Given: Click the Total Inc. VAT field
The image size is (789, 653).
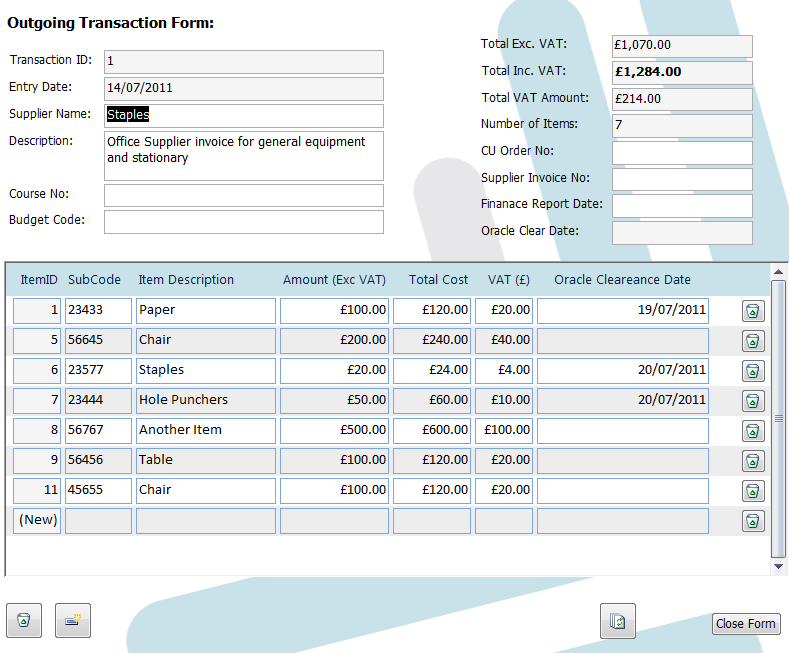Looking at the screenshot, I should click(682, 72).
